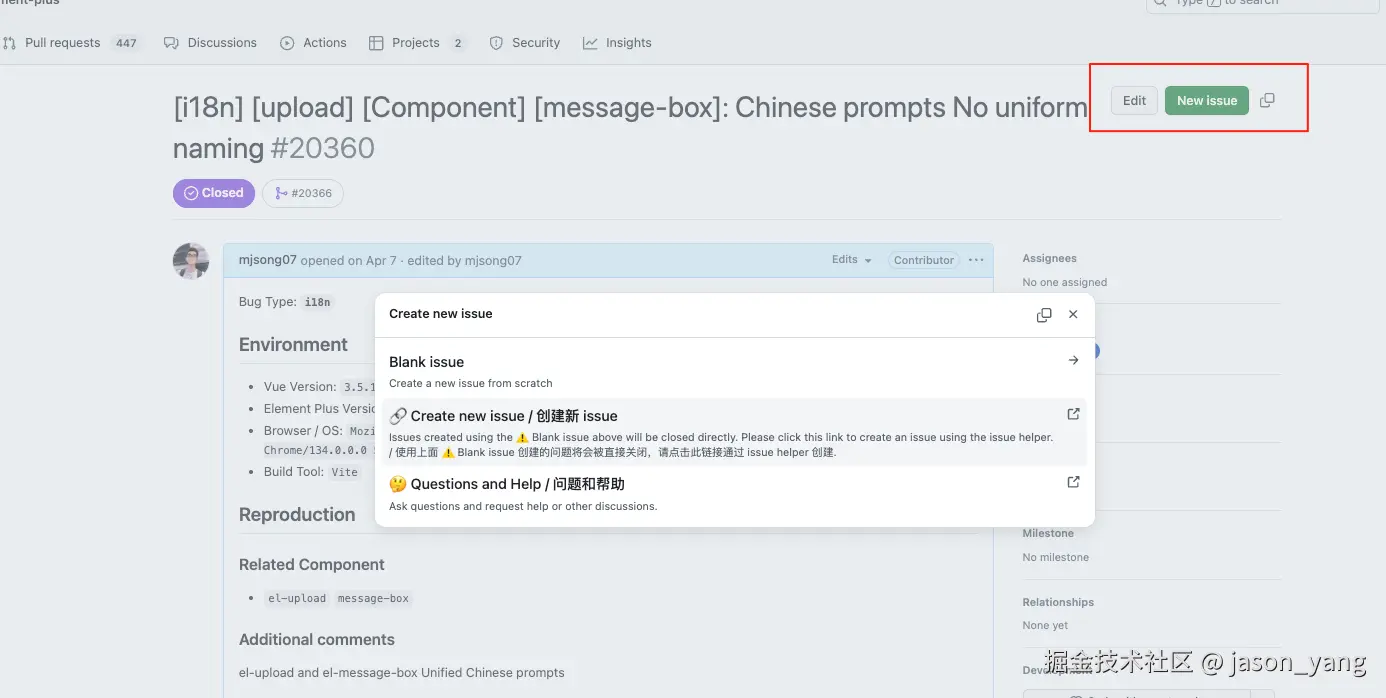Expand the Edits dropdown
The image size is (1386, 698).
[852, 260]
